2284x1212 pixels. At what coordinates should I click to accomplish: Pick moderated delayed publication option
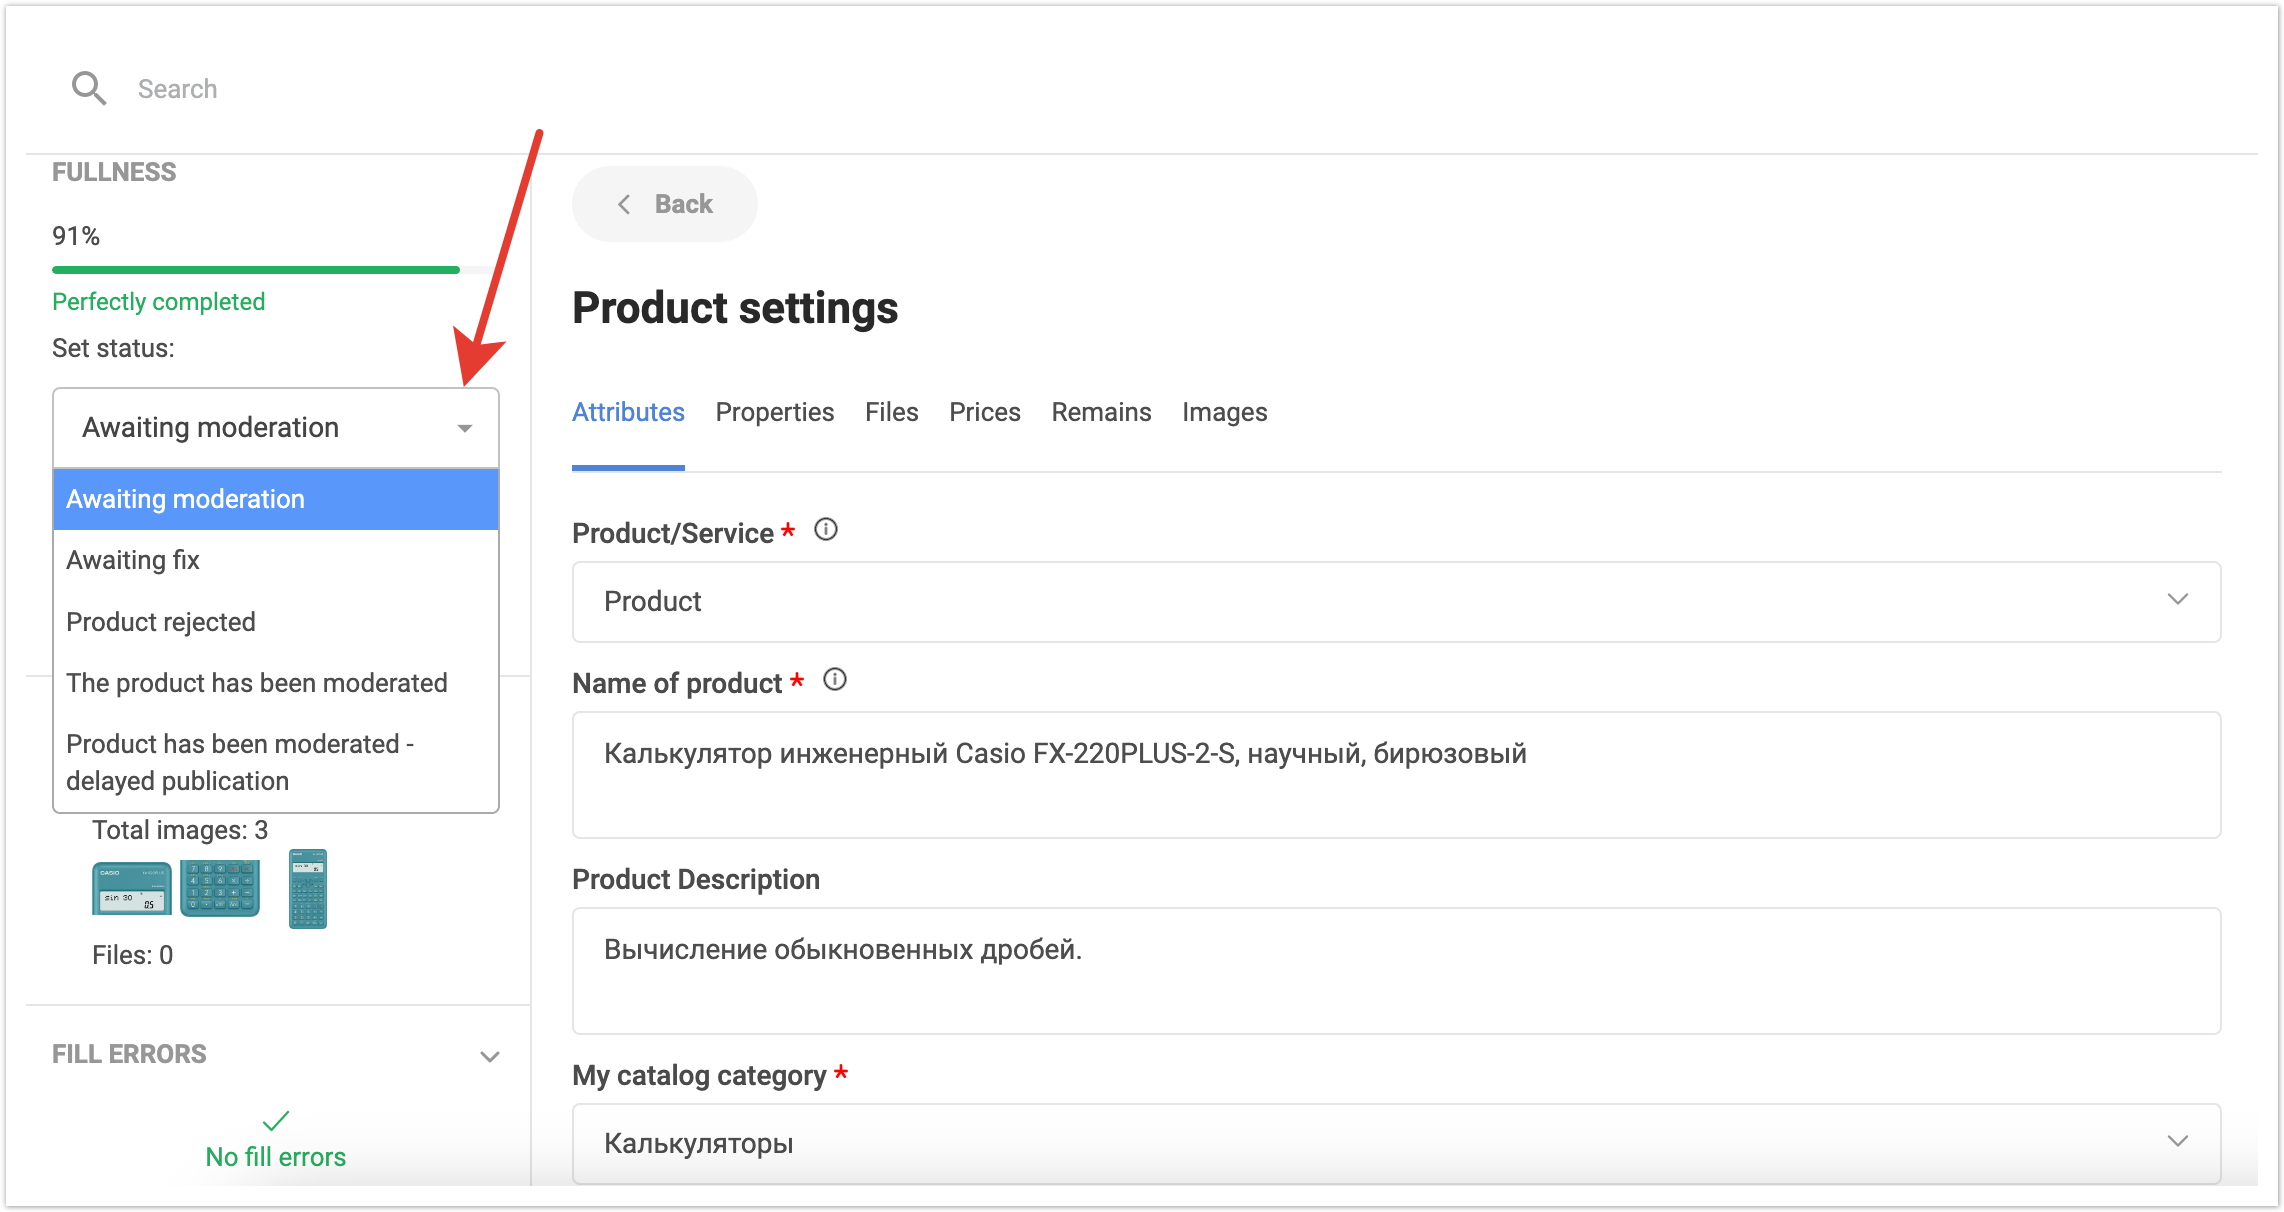pos(240,762)
